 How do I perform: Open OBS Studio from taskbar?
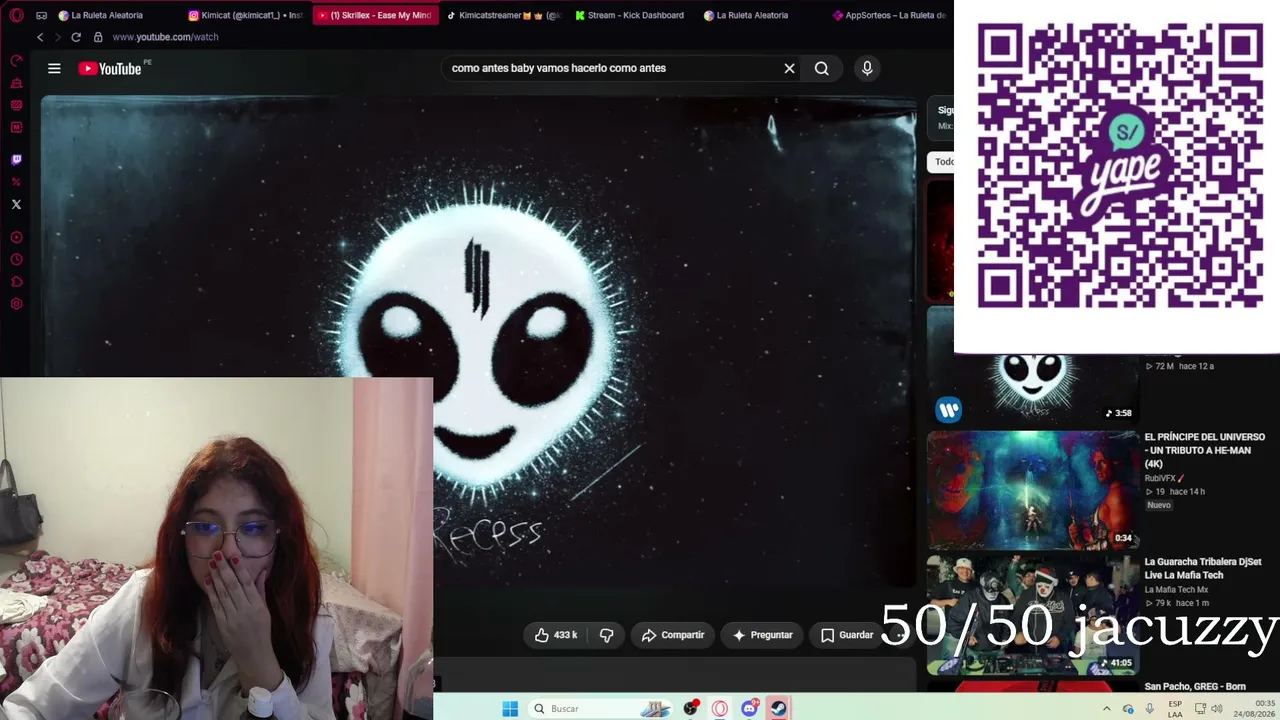(x=691, y=709)
